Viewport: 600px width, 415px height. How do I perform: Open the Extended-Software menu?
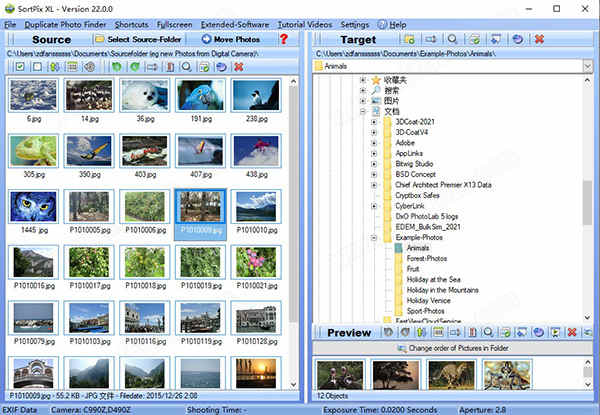tap(235, 25)
